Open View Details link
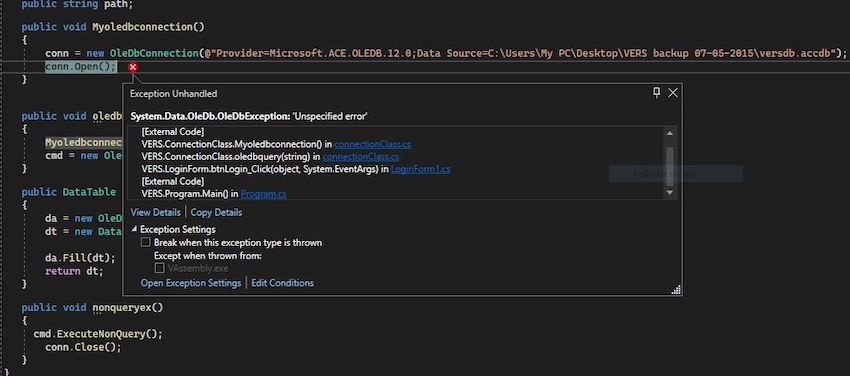The height and width of the screenshot is (376, 850). pos(156,212)
